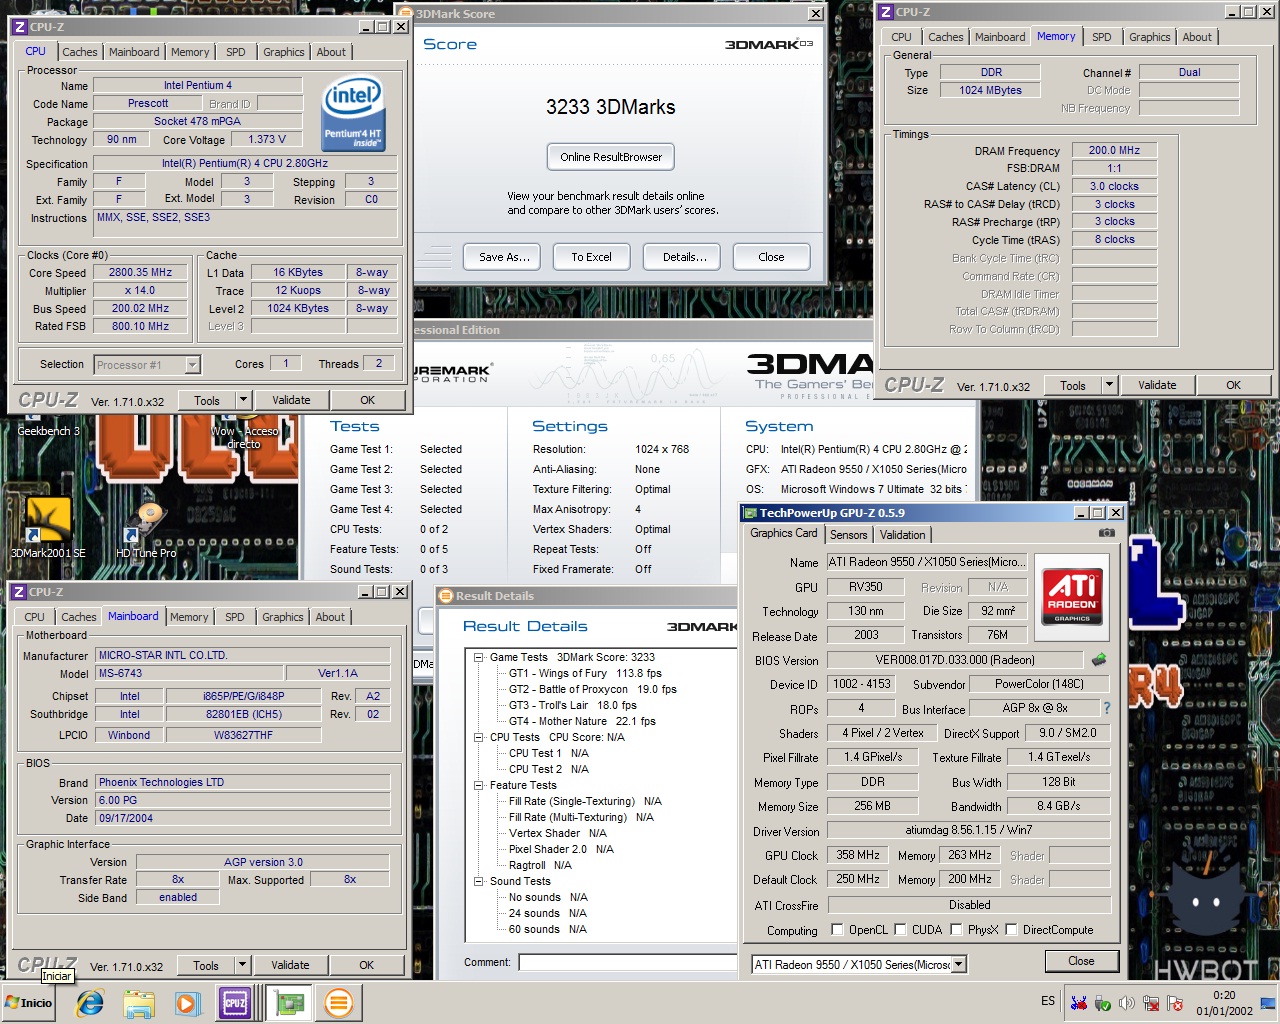Click the GPU Clock 358 MHz field

tap(858, 855)
